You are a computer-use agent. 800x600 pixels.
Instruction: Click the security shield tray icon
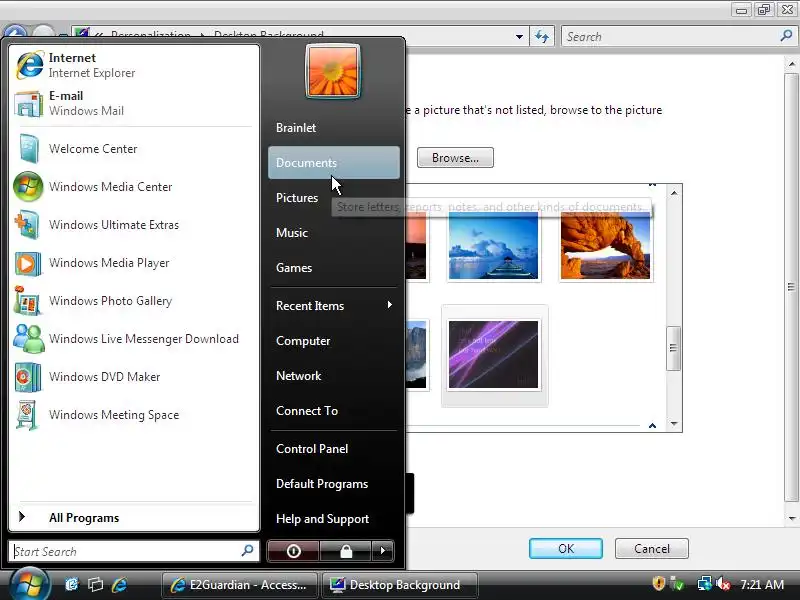(659, 584)
